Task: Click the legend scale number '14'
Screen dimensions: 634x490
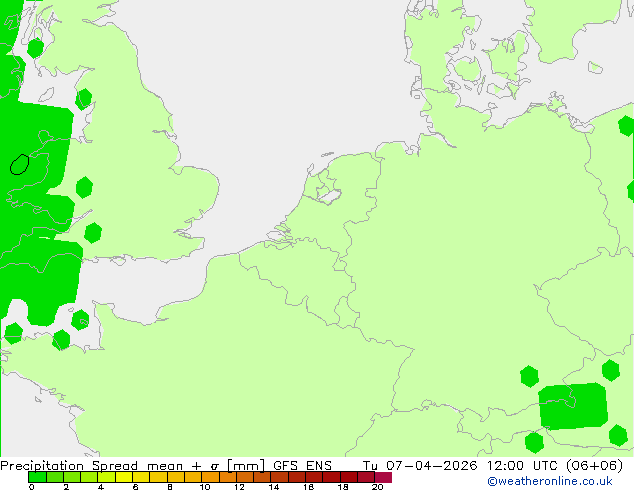Action: (274, 487)
